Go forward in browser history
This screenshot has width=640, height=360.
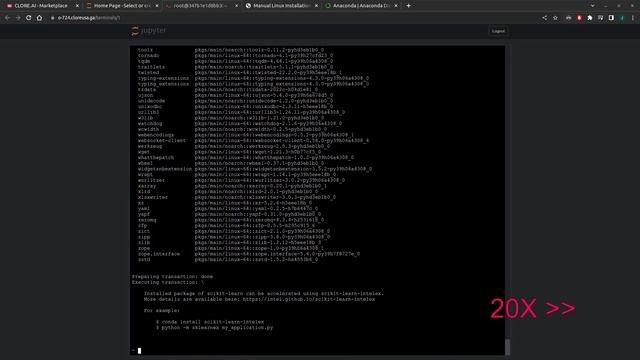coord(18,18)
